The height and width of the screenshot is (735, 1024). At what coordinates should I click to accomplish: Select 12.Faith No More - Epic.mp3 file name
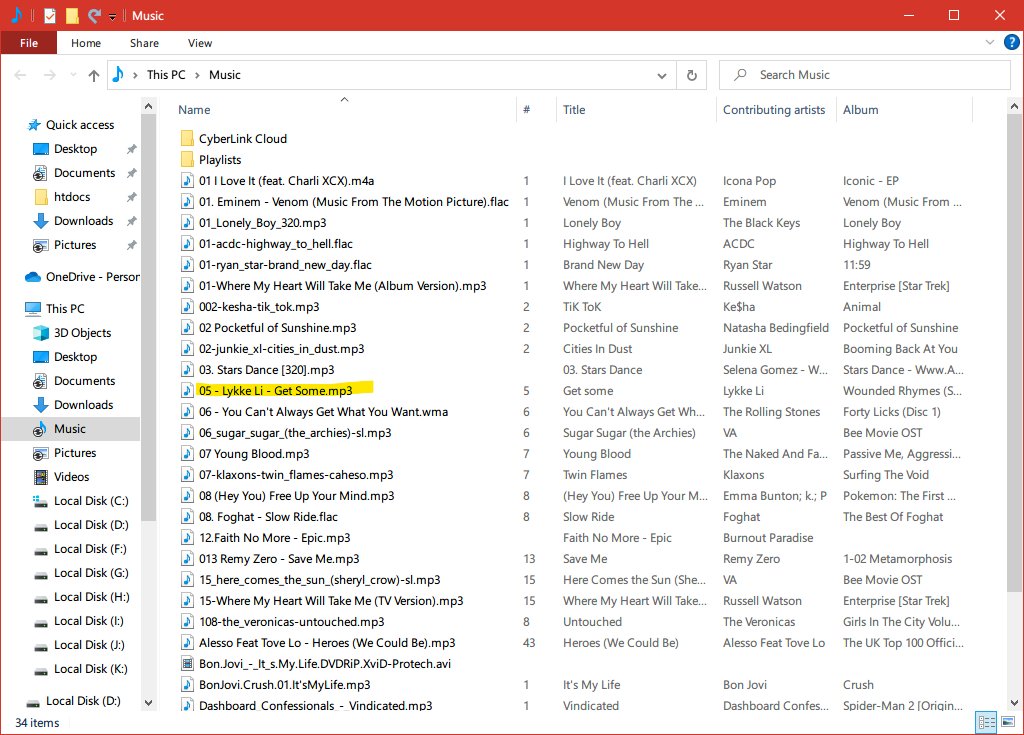(x=274, y=538)
